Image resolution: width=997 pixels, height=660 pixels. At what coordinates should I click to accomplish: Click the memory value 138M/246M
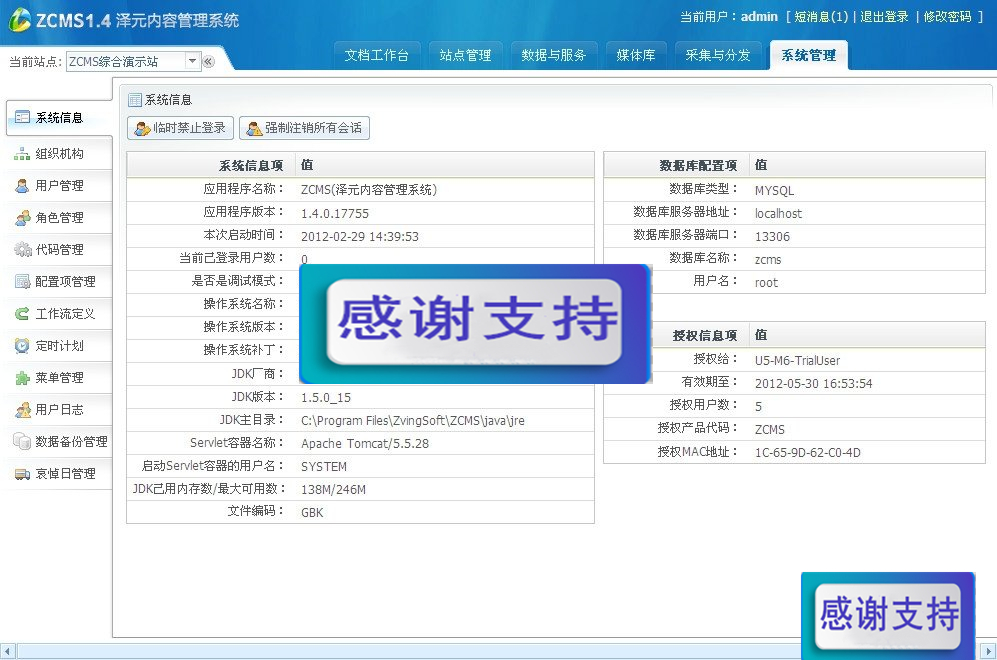pos(333,490)
